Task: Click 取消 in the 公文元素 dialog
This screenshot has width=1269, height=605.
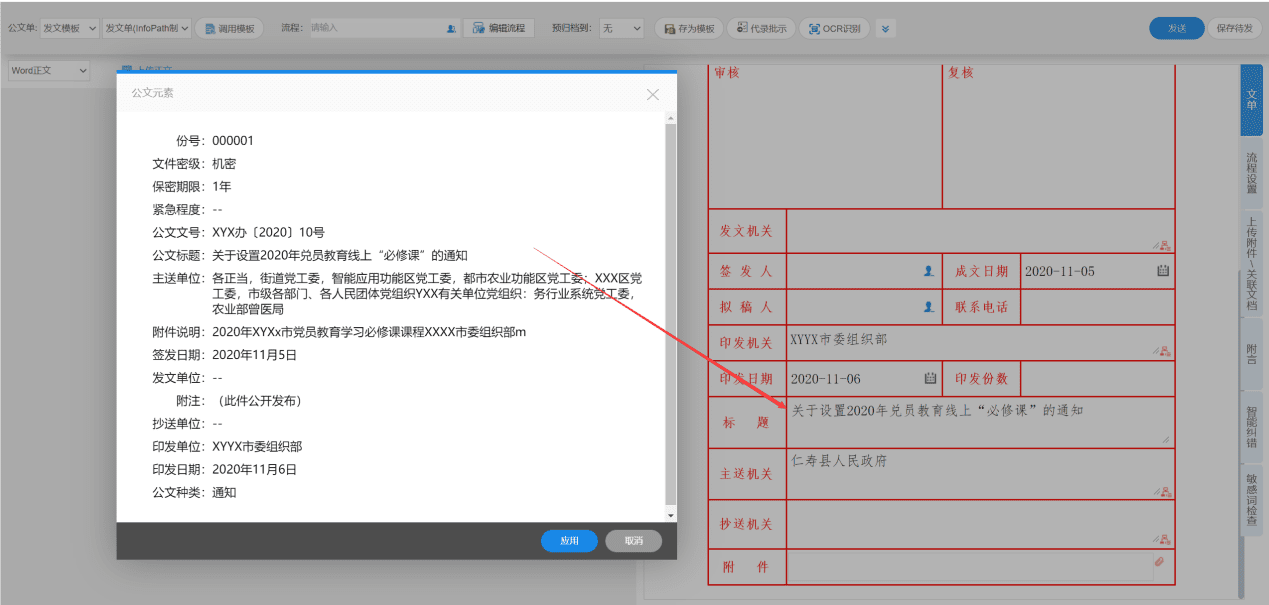Action: (633, 540)
